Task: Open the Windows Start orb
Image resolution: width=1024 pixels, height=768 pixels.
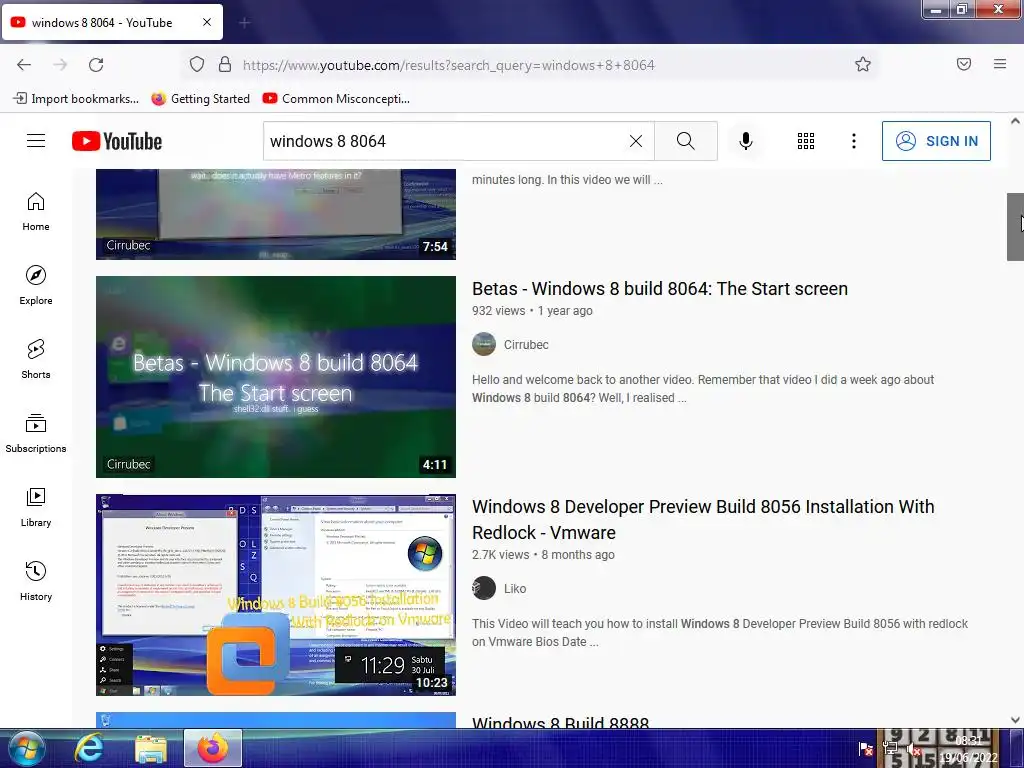Action: [x=26, y=748]
